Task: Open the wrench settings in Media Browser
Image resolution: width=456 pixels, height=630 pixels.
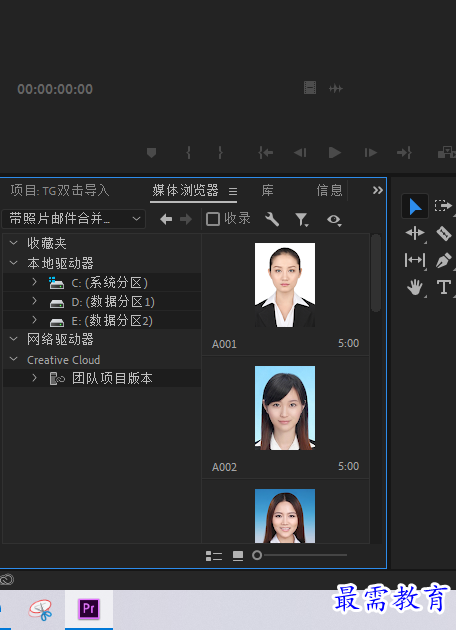Action: click(272, 219)
